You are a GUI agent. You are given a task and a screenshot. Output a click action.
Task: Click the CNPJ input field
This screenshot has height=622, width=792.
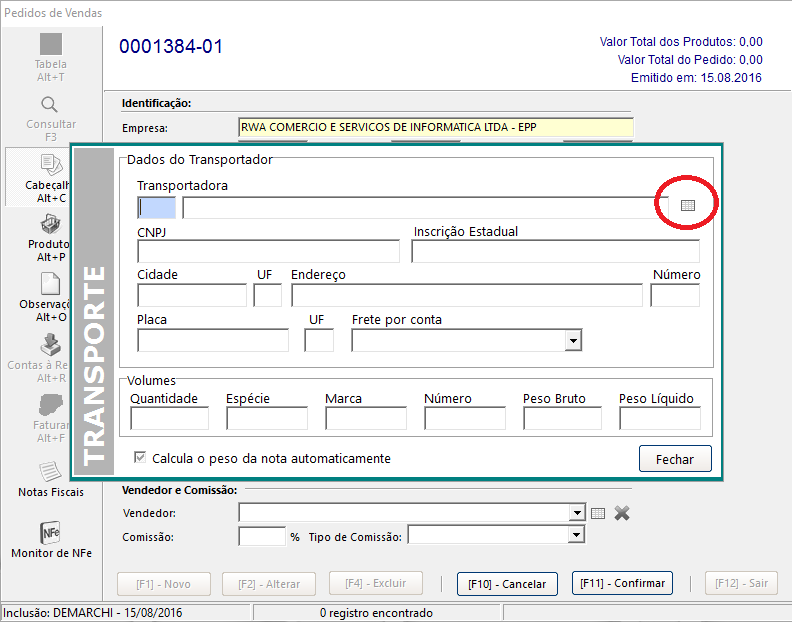268,251
